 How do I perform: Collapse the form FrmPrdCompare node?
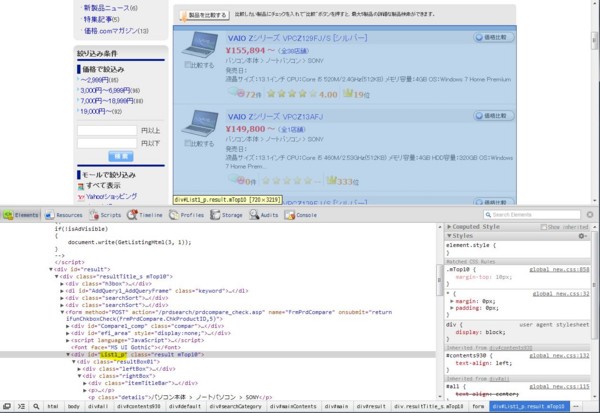62,312
